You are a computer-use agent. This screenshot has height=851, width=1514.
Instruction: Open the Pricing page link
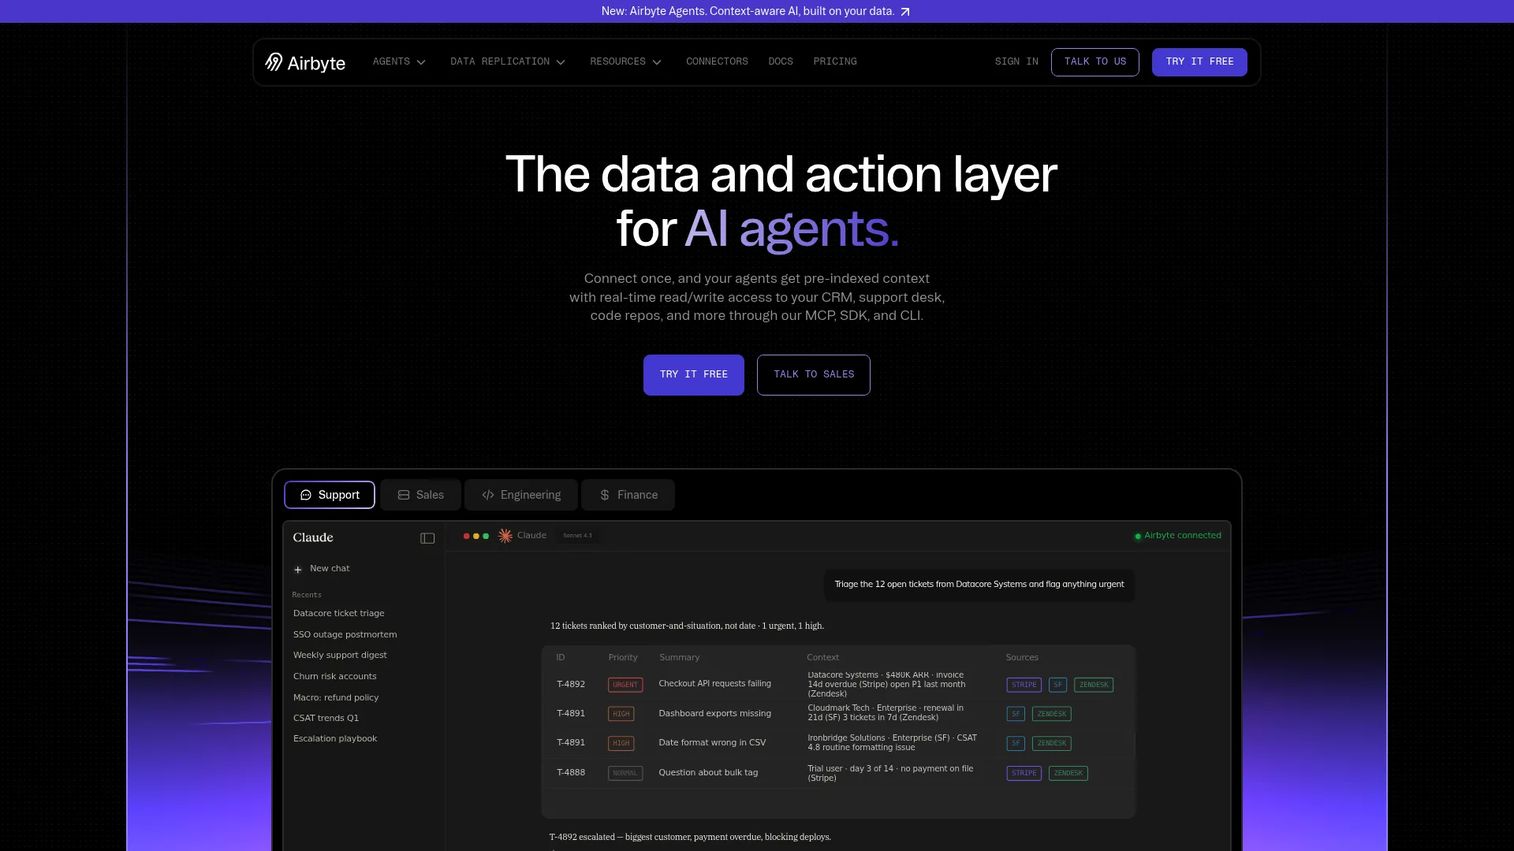835,62
